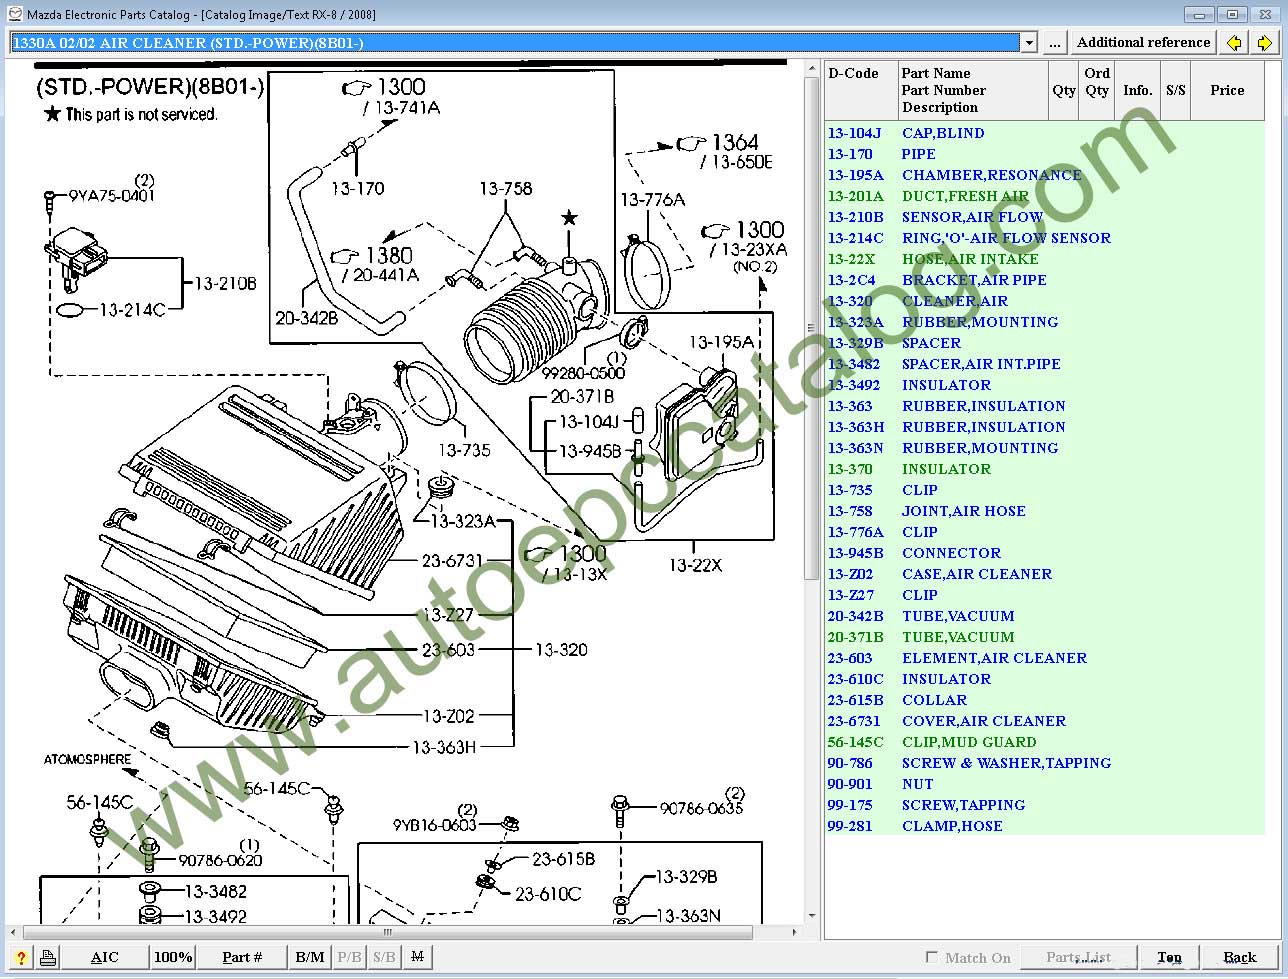Click the Mazda app icon in title bar
The image size is (1288, 979).
[x=14, y=14]
